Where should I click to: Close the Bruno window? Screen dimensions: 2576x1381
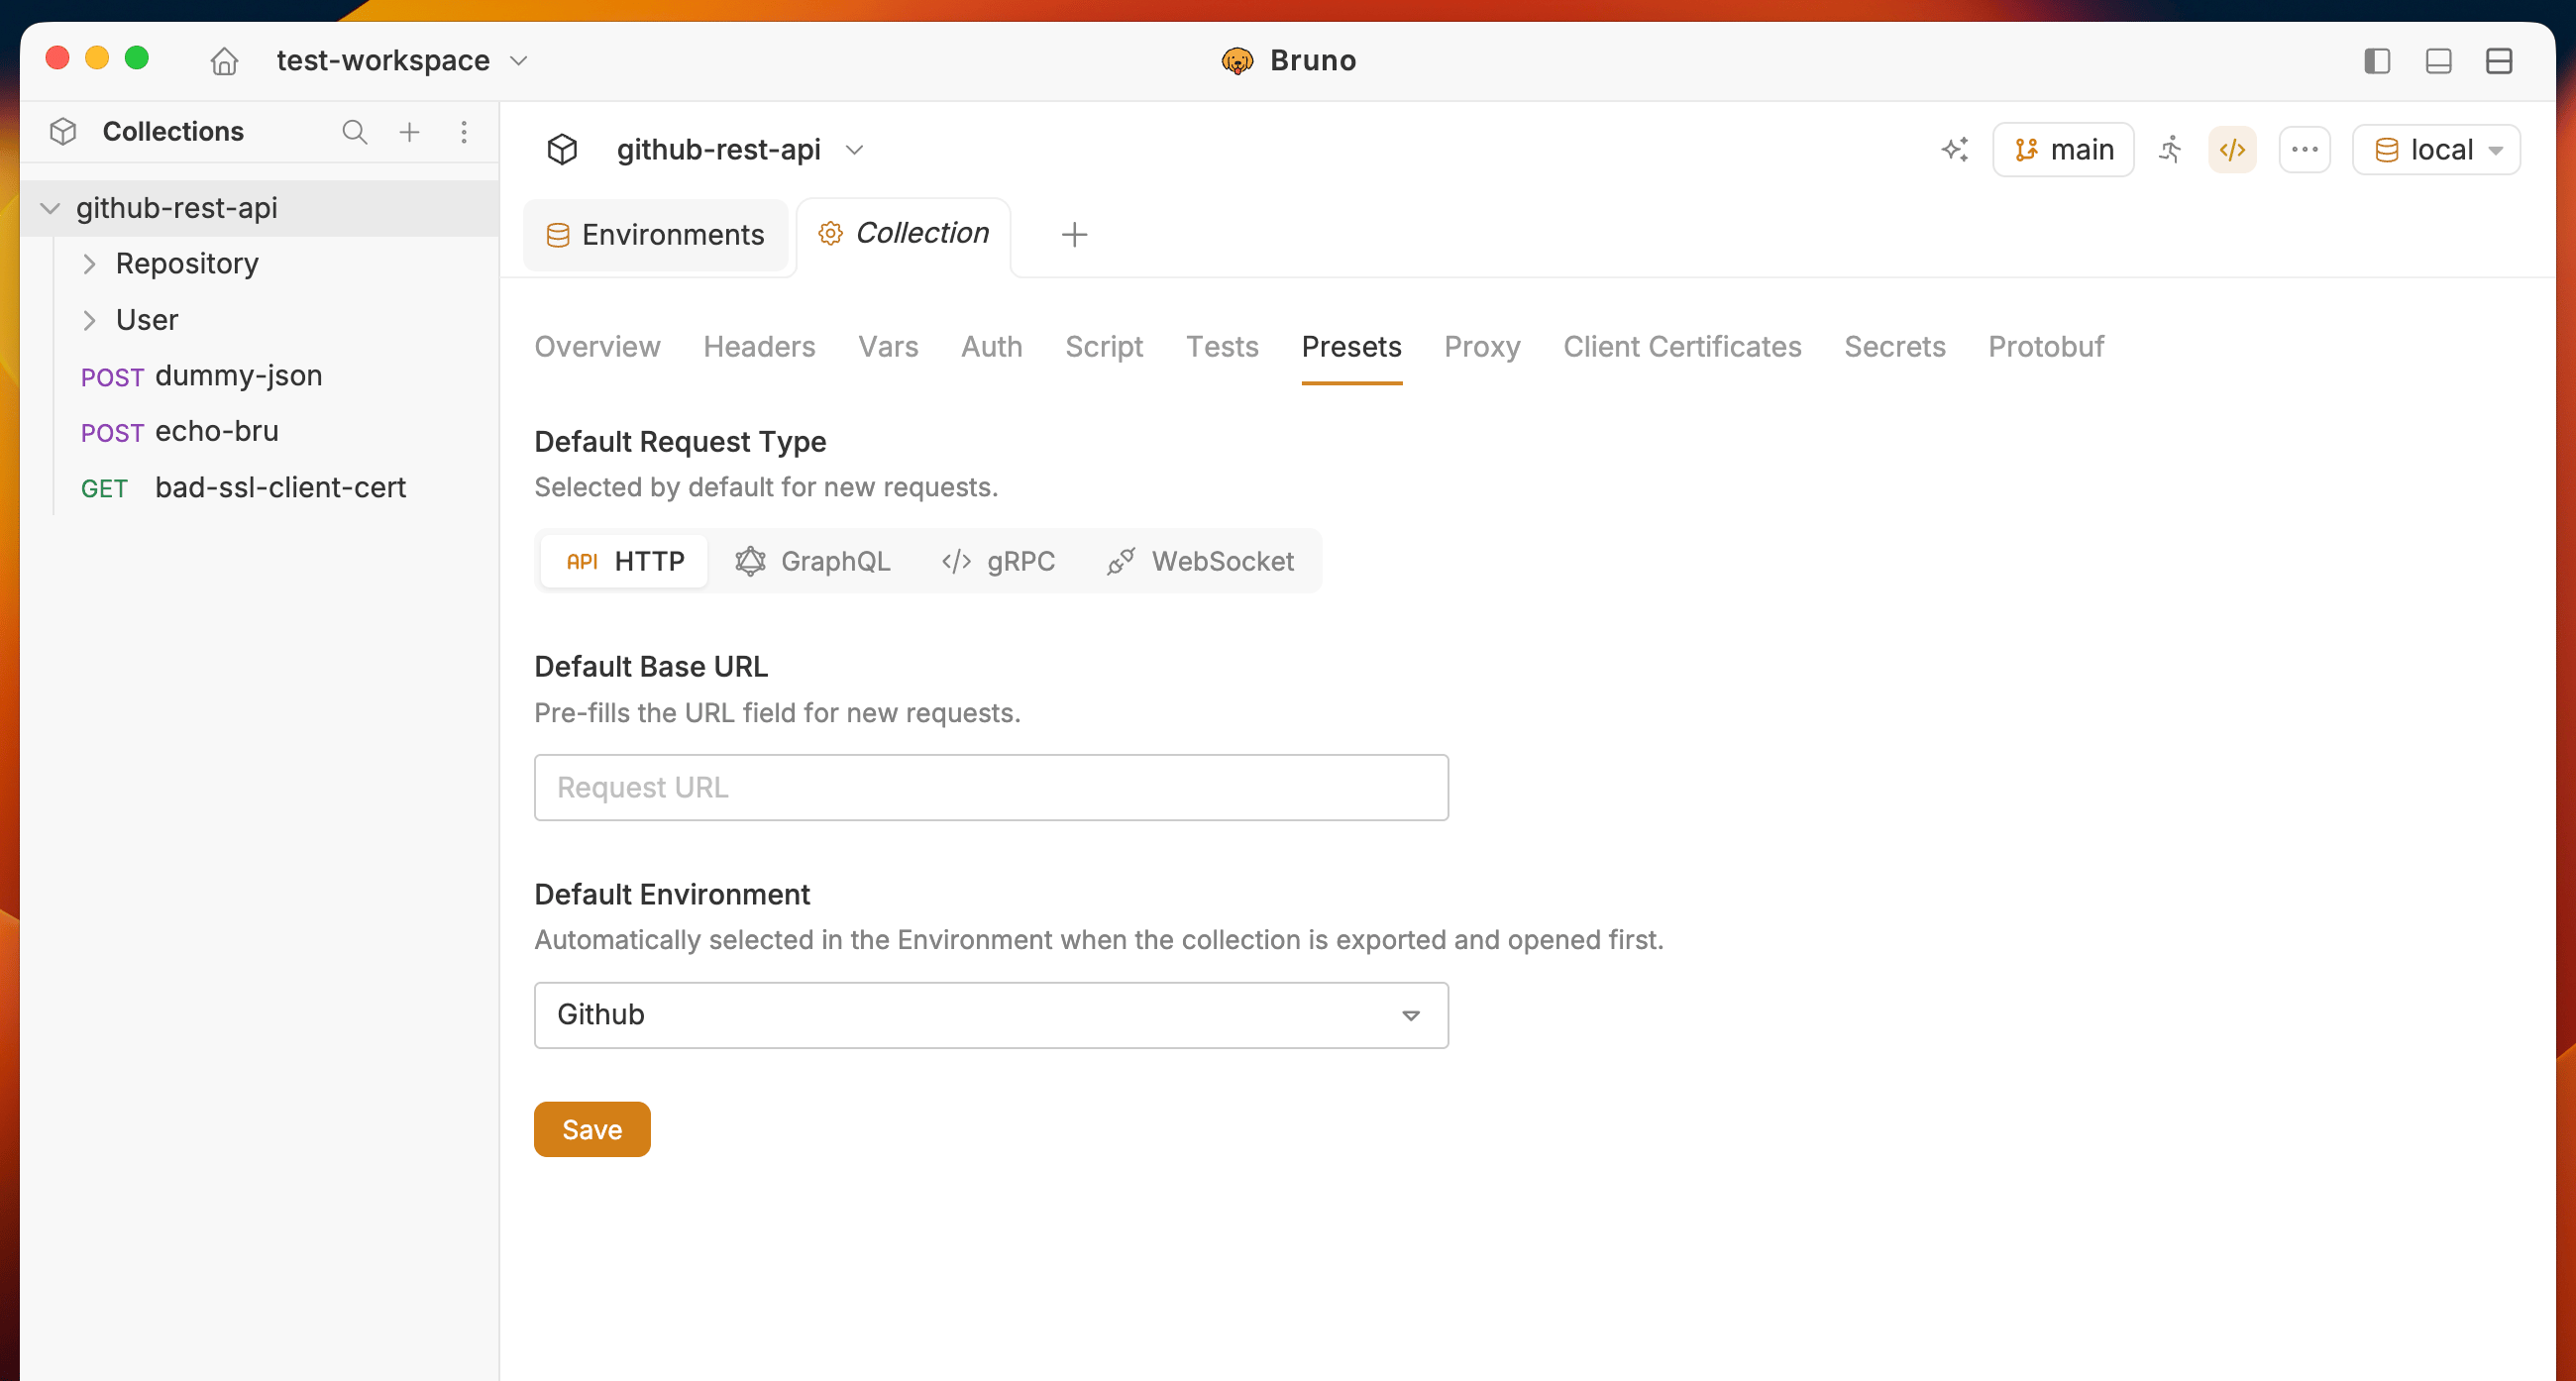click(58, 58)
